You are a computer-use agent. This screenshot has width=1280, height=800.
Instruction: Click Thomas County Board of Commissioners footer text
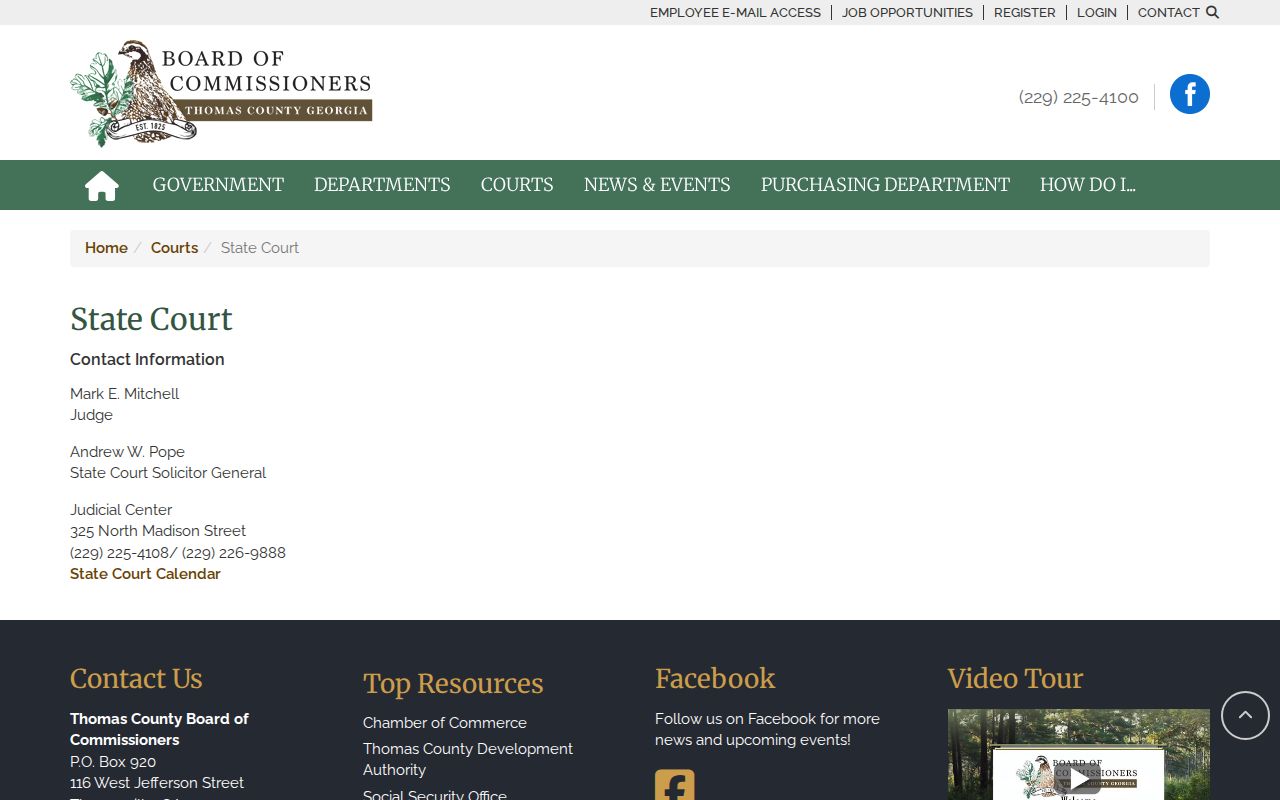pos(159,729)
